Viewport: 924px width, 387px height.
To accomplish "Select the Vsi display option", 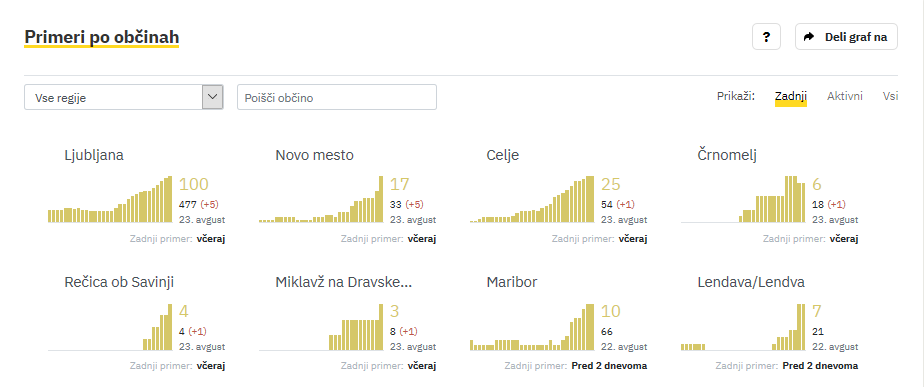I will 890,96.
